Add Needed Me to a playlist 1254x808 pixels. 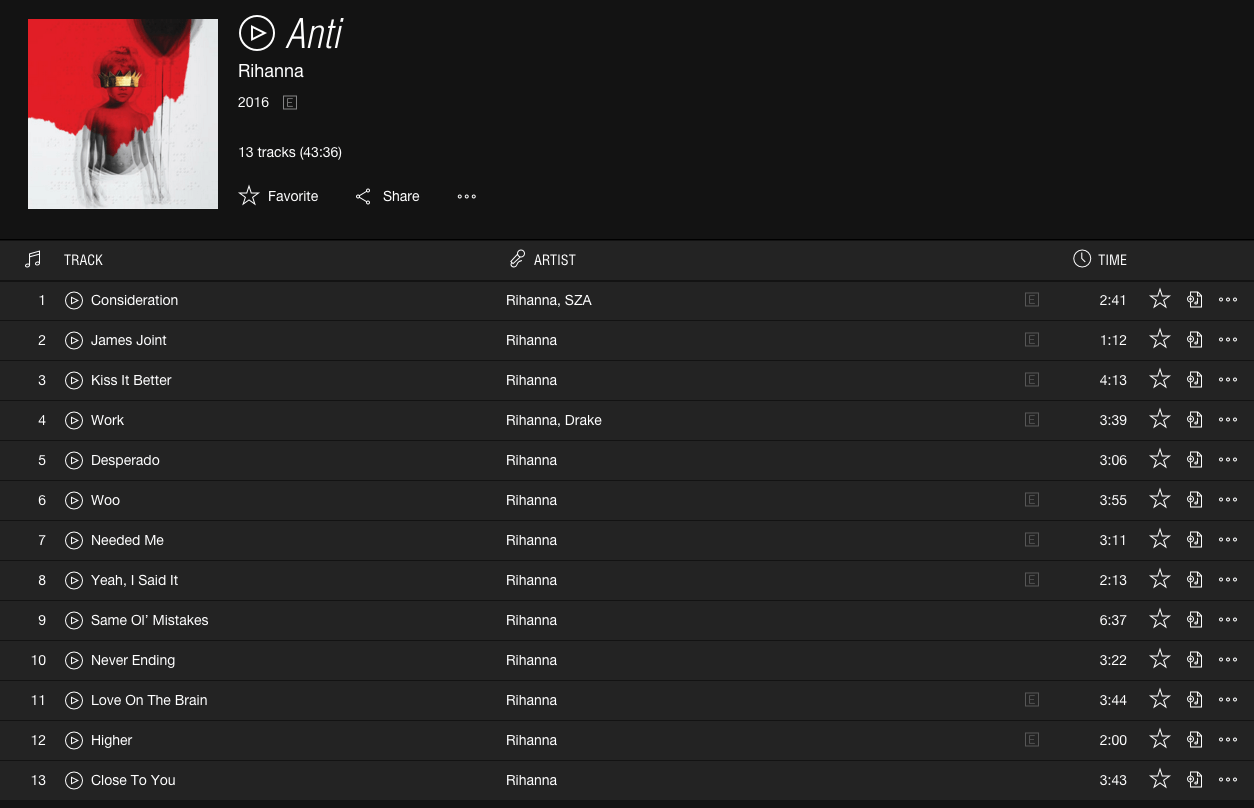(1194, 540)
